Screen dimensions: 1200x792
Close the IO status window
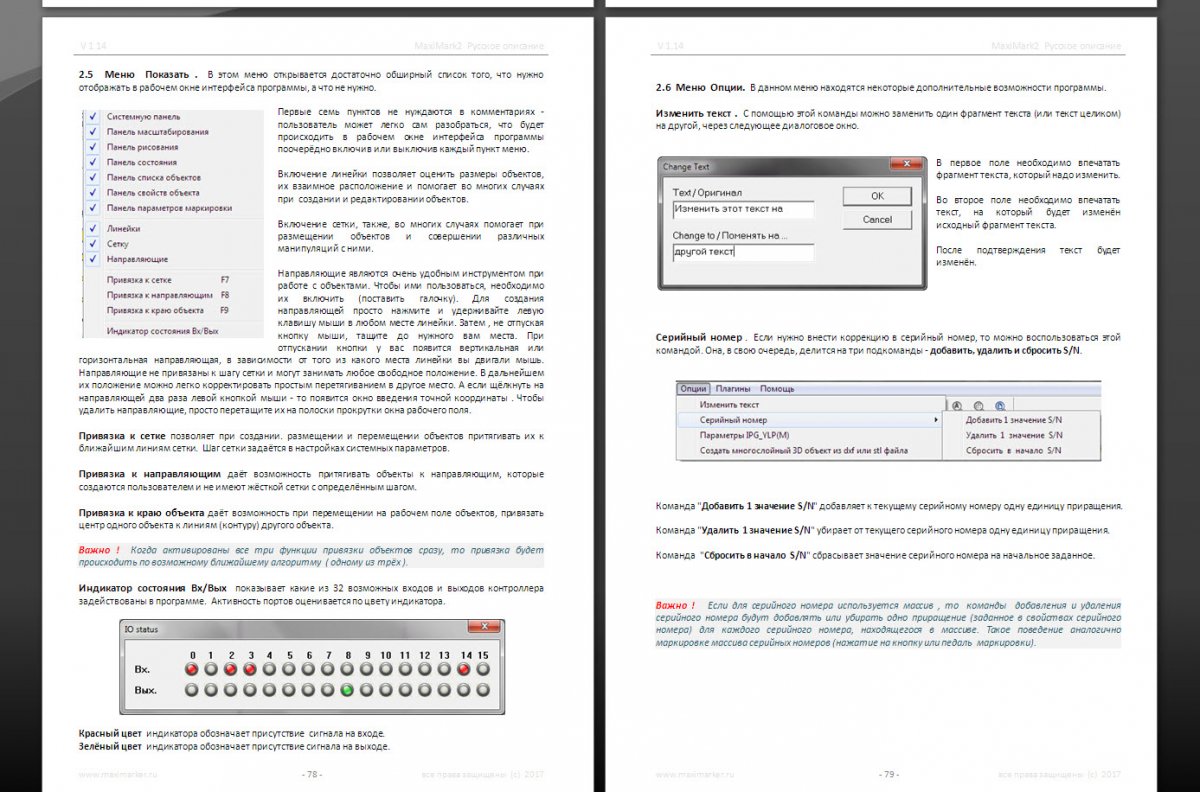[x=483, y=629]
